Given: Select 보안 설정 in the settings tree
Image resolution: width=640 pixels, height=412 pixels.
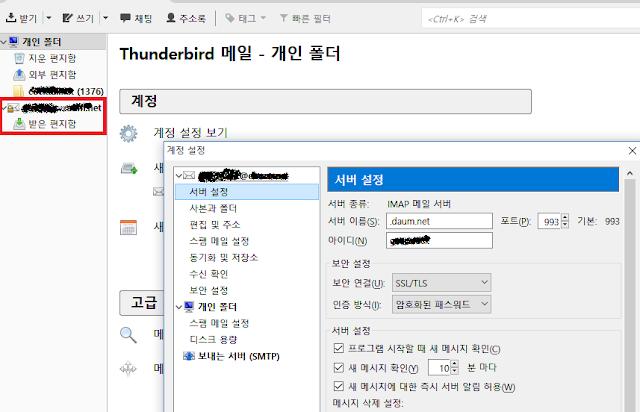Looking at the screenshot, I should (209, 290).
